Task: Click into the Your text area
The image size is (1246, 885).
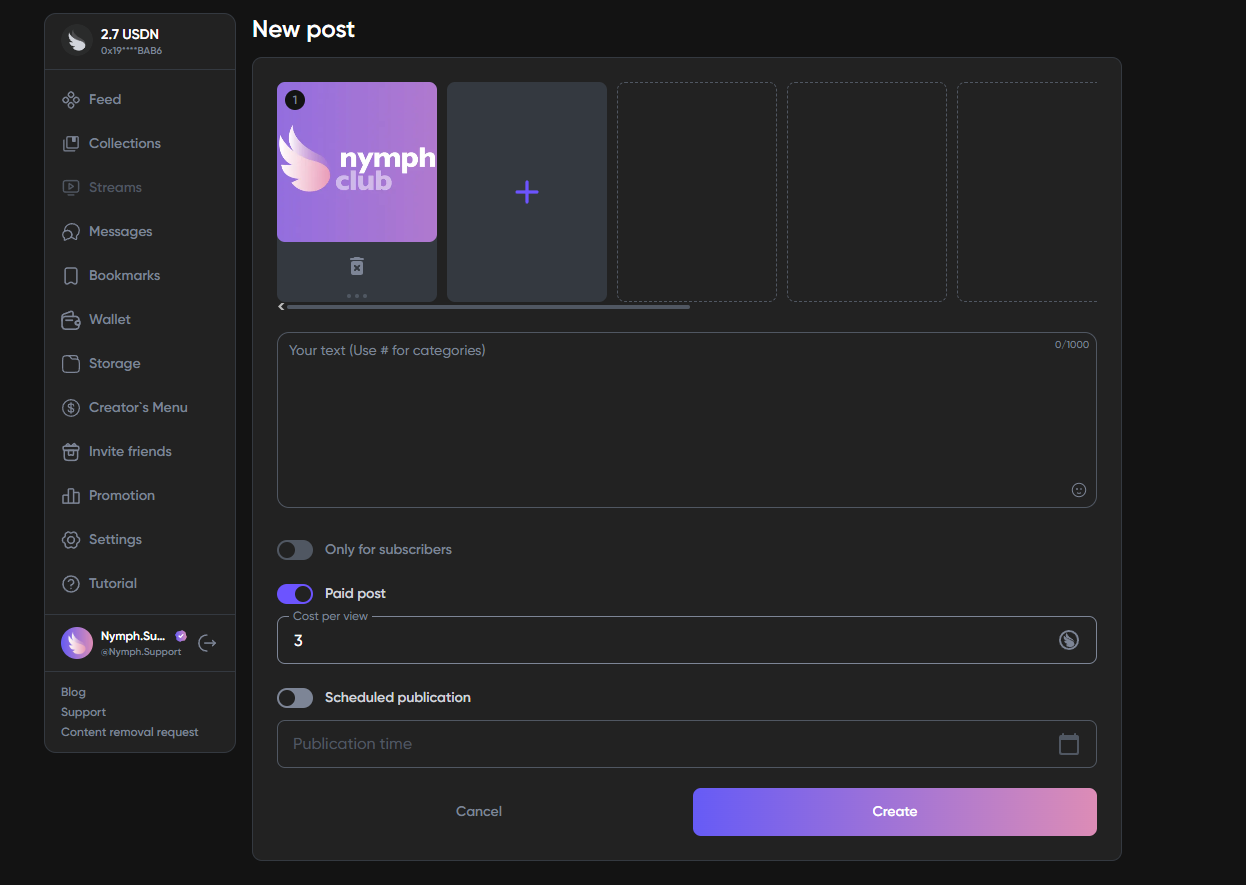Action: (687, 420)
